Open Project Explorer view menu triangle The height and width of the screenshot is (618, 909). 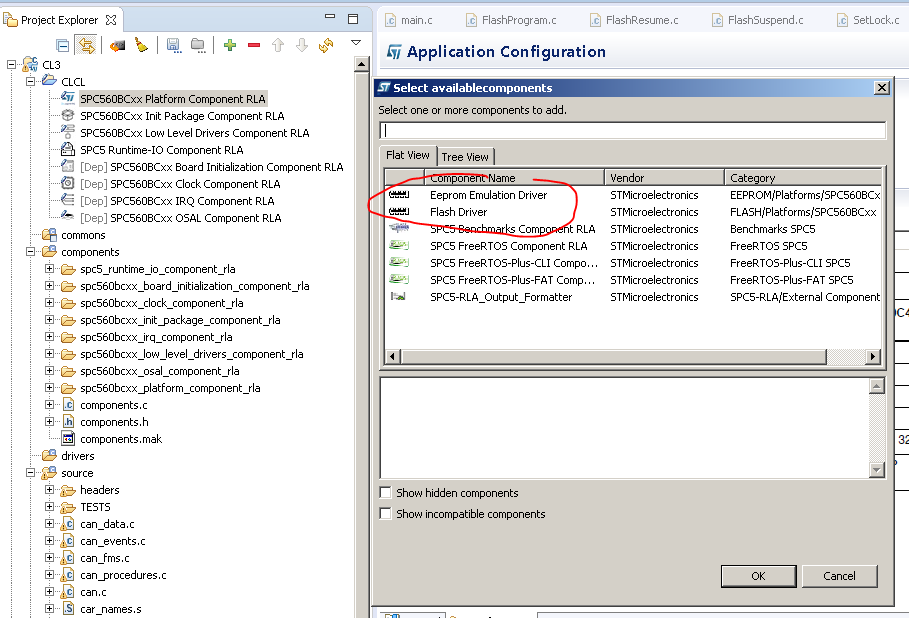(356, 42)
